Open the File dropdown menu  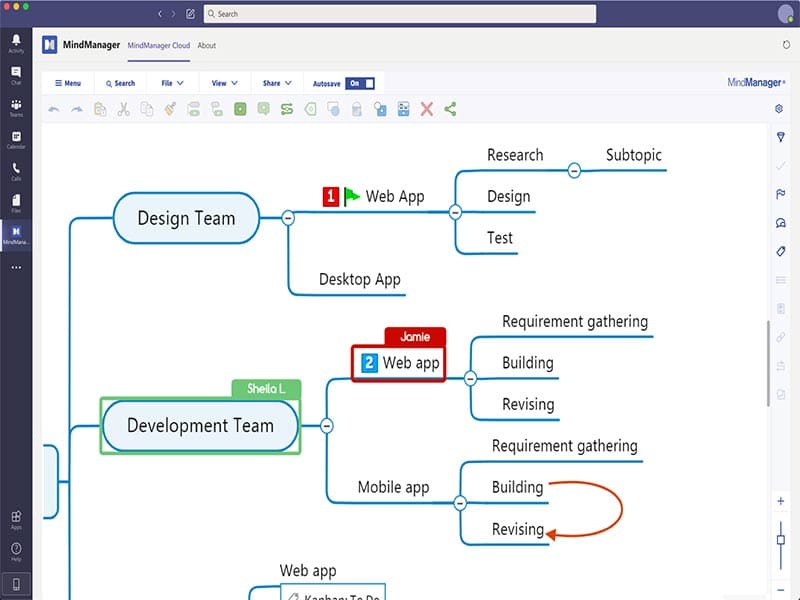pyautogui.click(x=172, y=83)
